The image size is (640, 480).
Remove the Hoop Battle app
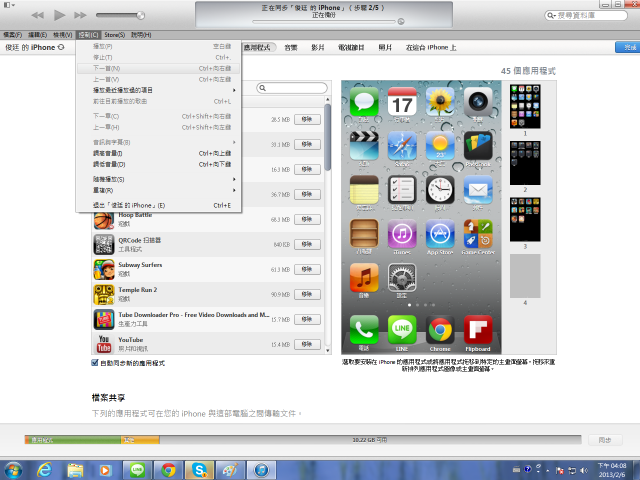click(x=307, y=220)
